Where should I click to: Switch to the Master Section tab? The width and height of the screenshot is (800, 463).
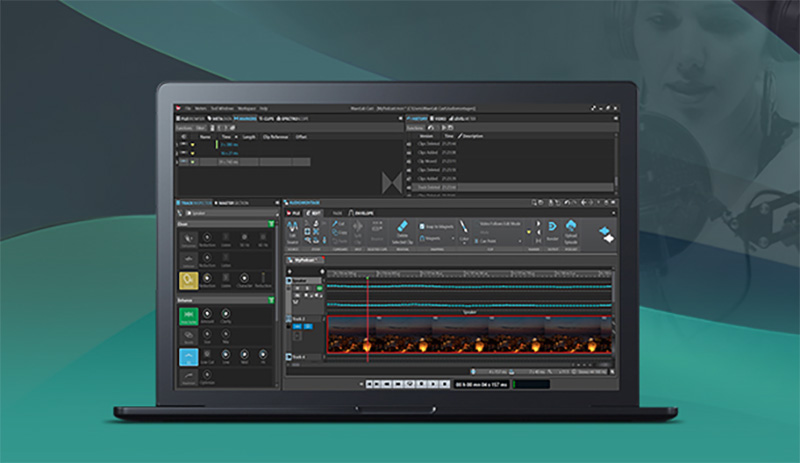point(232,203)
